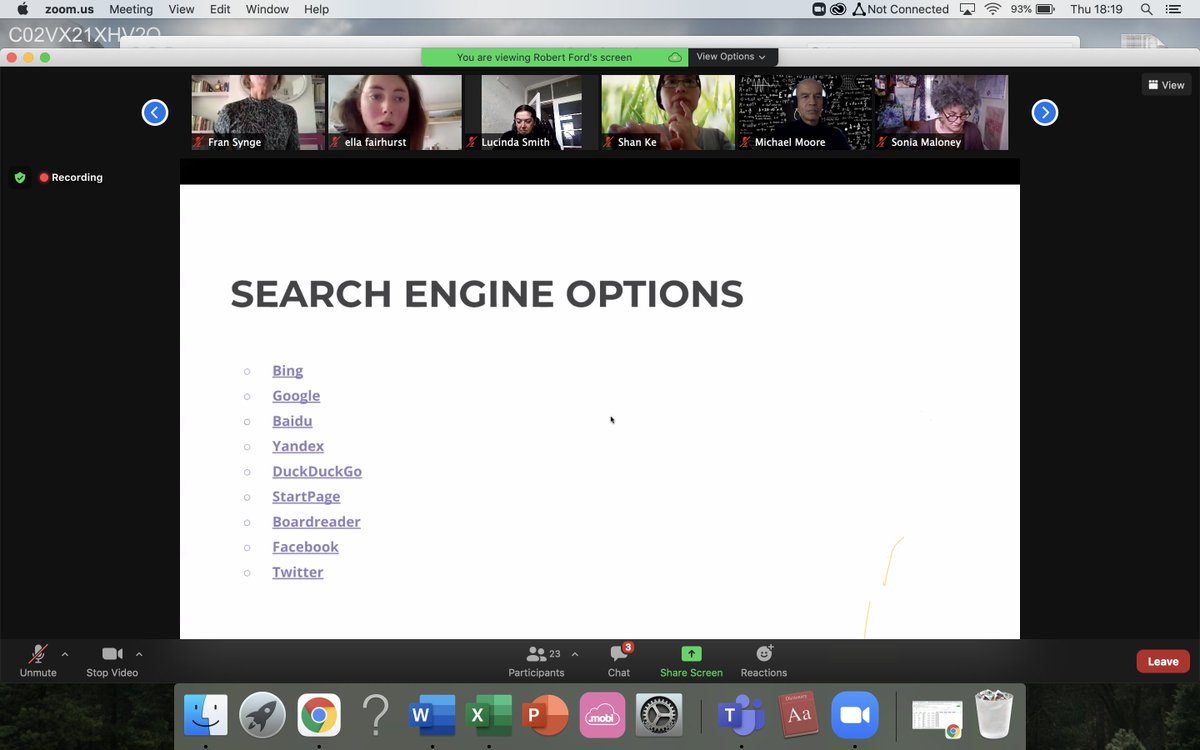
Task: Click the AirPlay display icon
Action: tap(967, 9)
